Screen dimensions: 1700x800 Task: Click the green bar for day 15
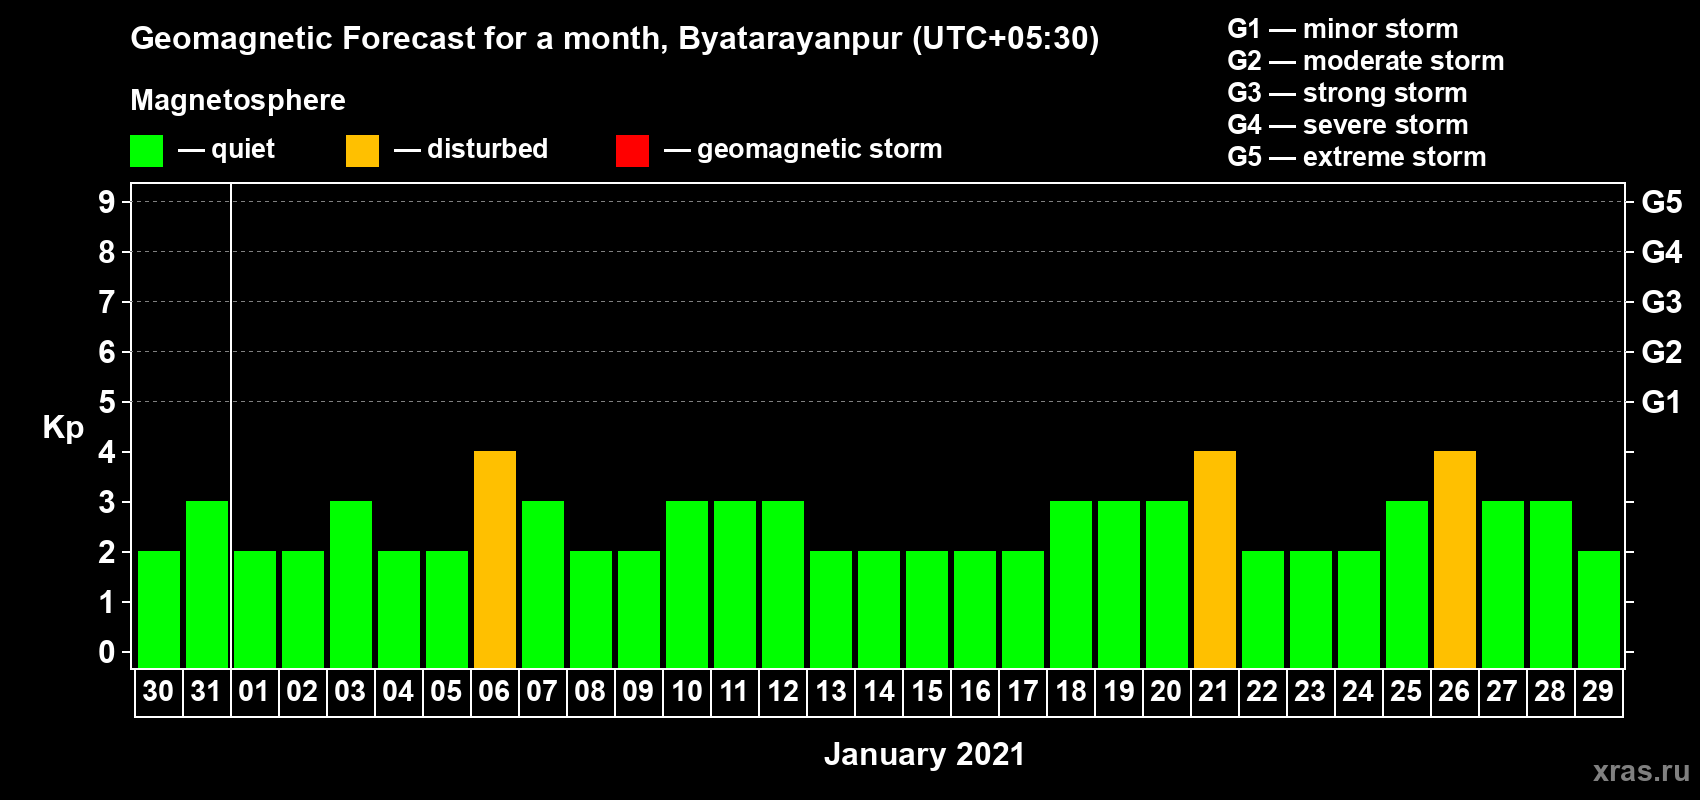tap(927, 609)
